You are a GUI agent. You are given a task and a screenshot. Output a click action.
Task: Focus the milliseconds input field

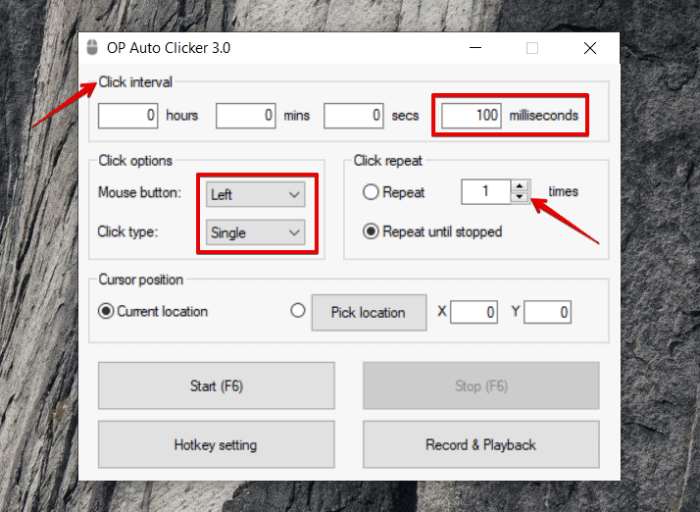coord(471,116)
